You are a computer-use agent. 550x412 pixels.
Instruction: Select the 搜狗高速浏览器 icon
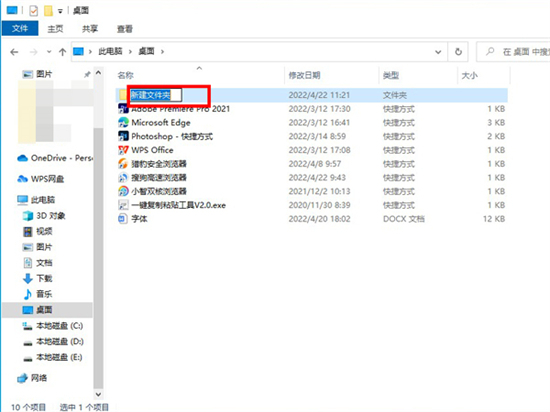click(123, 177)
